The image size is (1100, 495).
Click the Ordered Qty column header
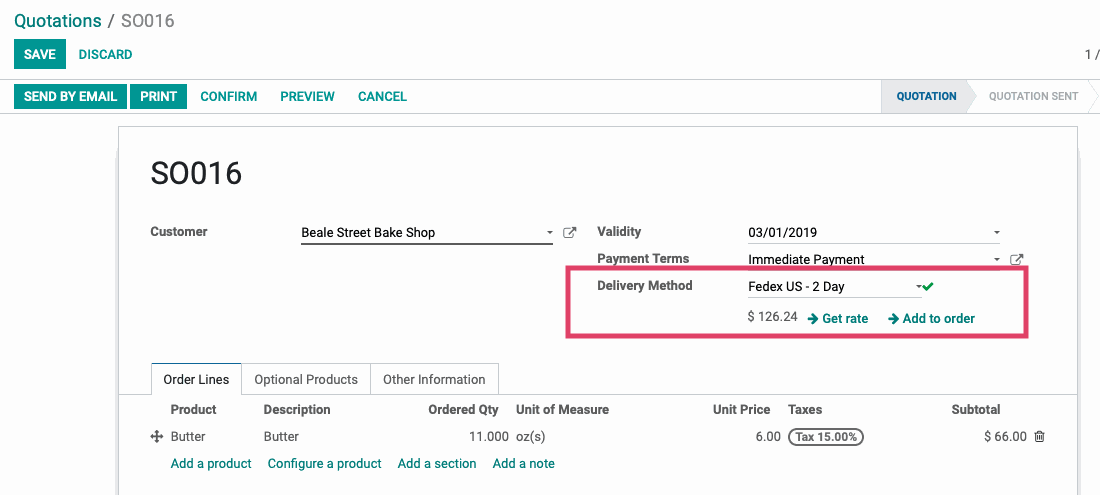pos(464,409)
